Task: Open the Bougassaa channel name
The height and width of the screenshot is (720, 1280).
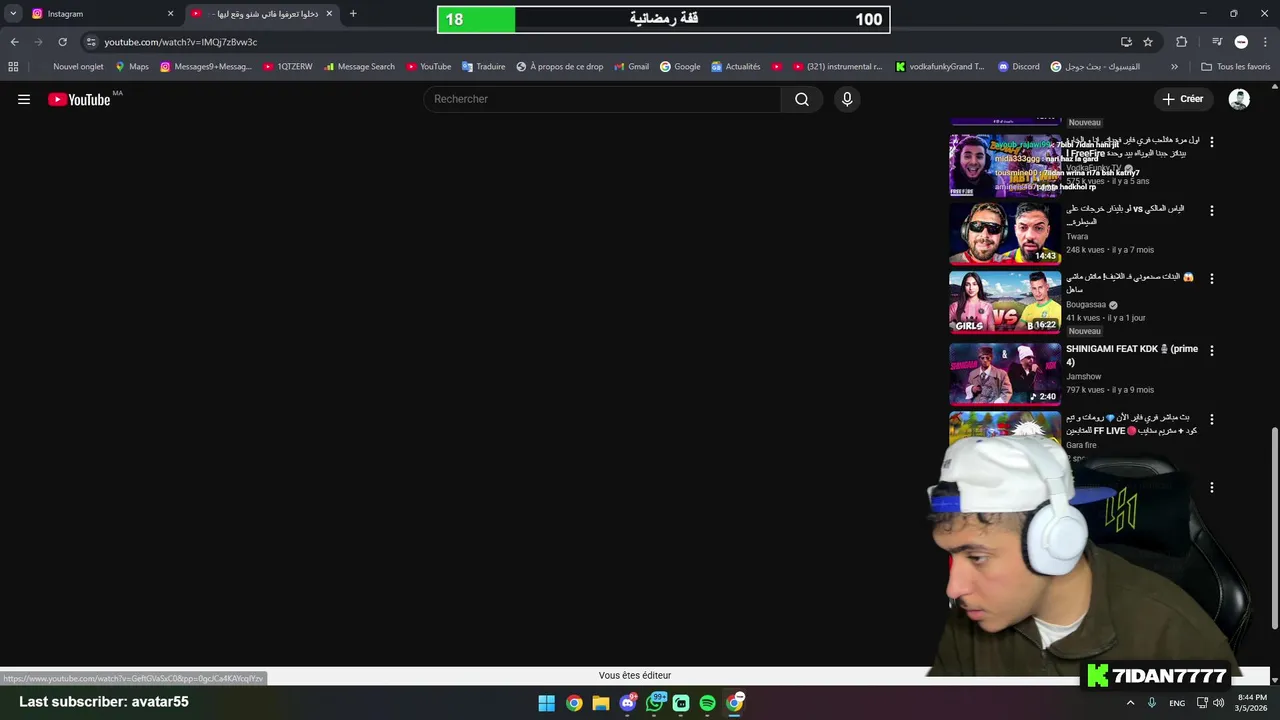Action: 1086,305
